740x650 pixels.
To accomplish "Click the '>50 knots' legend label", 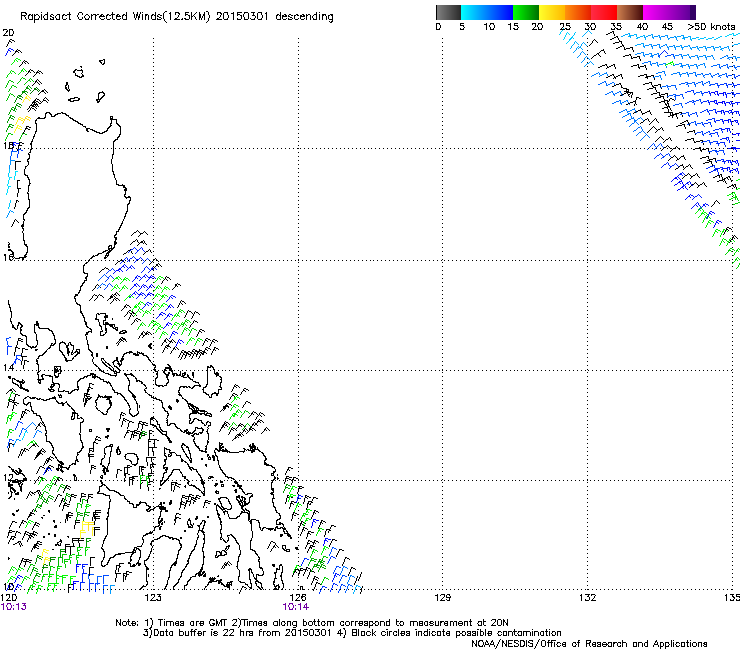I will [711, 26].
